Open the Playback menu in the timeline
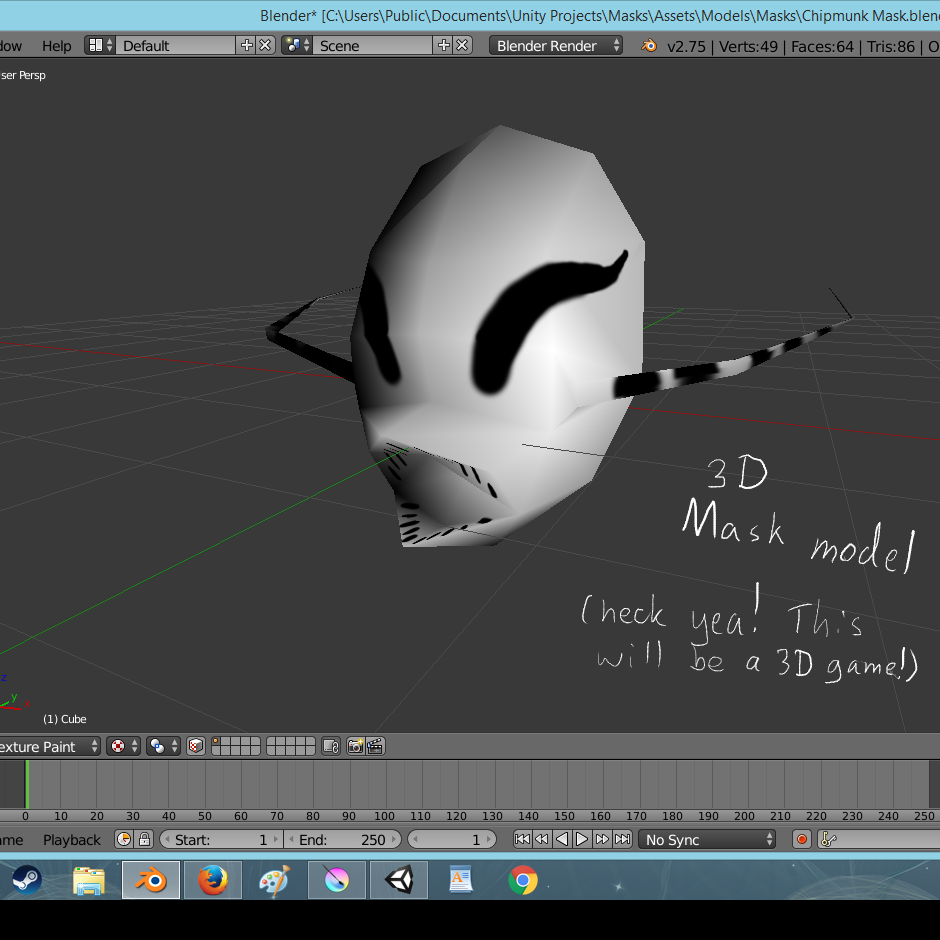 point(71,840)
